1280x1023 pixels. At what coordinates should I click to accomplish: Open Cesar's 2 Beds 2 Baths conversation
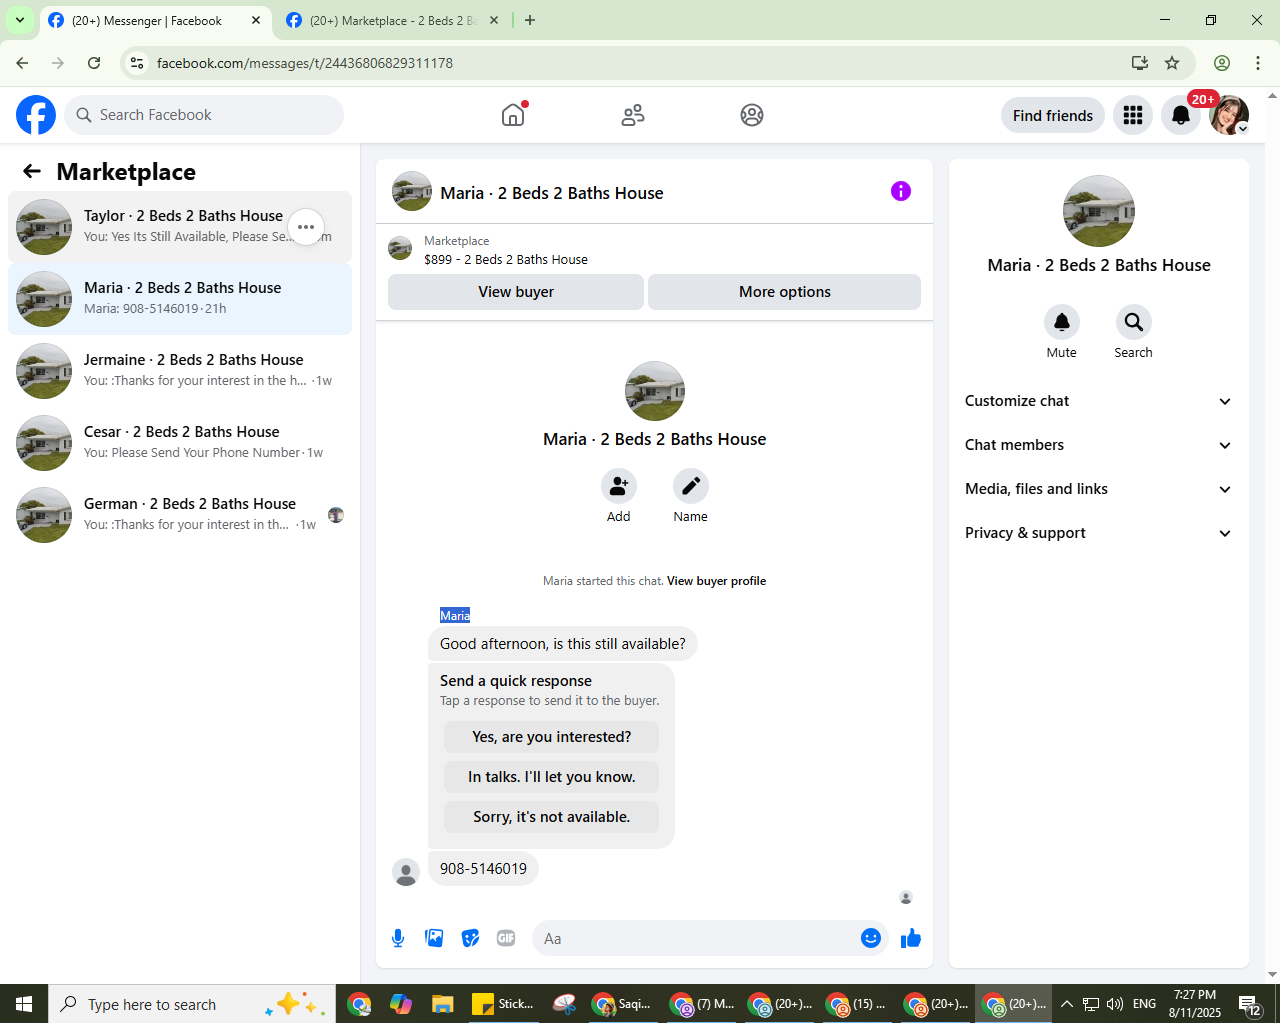pos(180,443)
